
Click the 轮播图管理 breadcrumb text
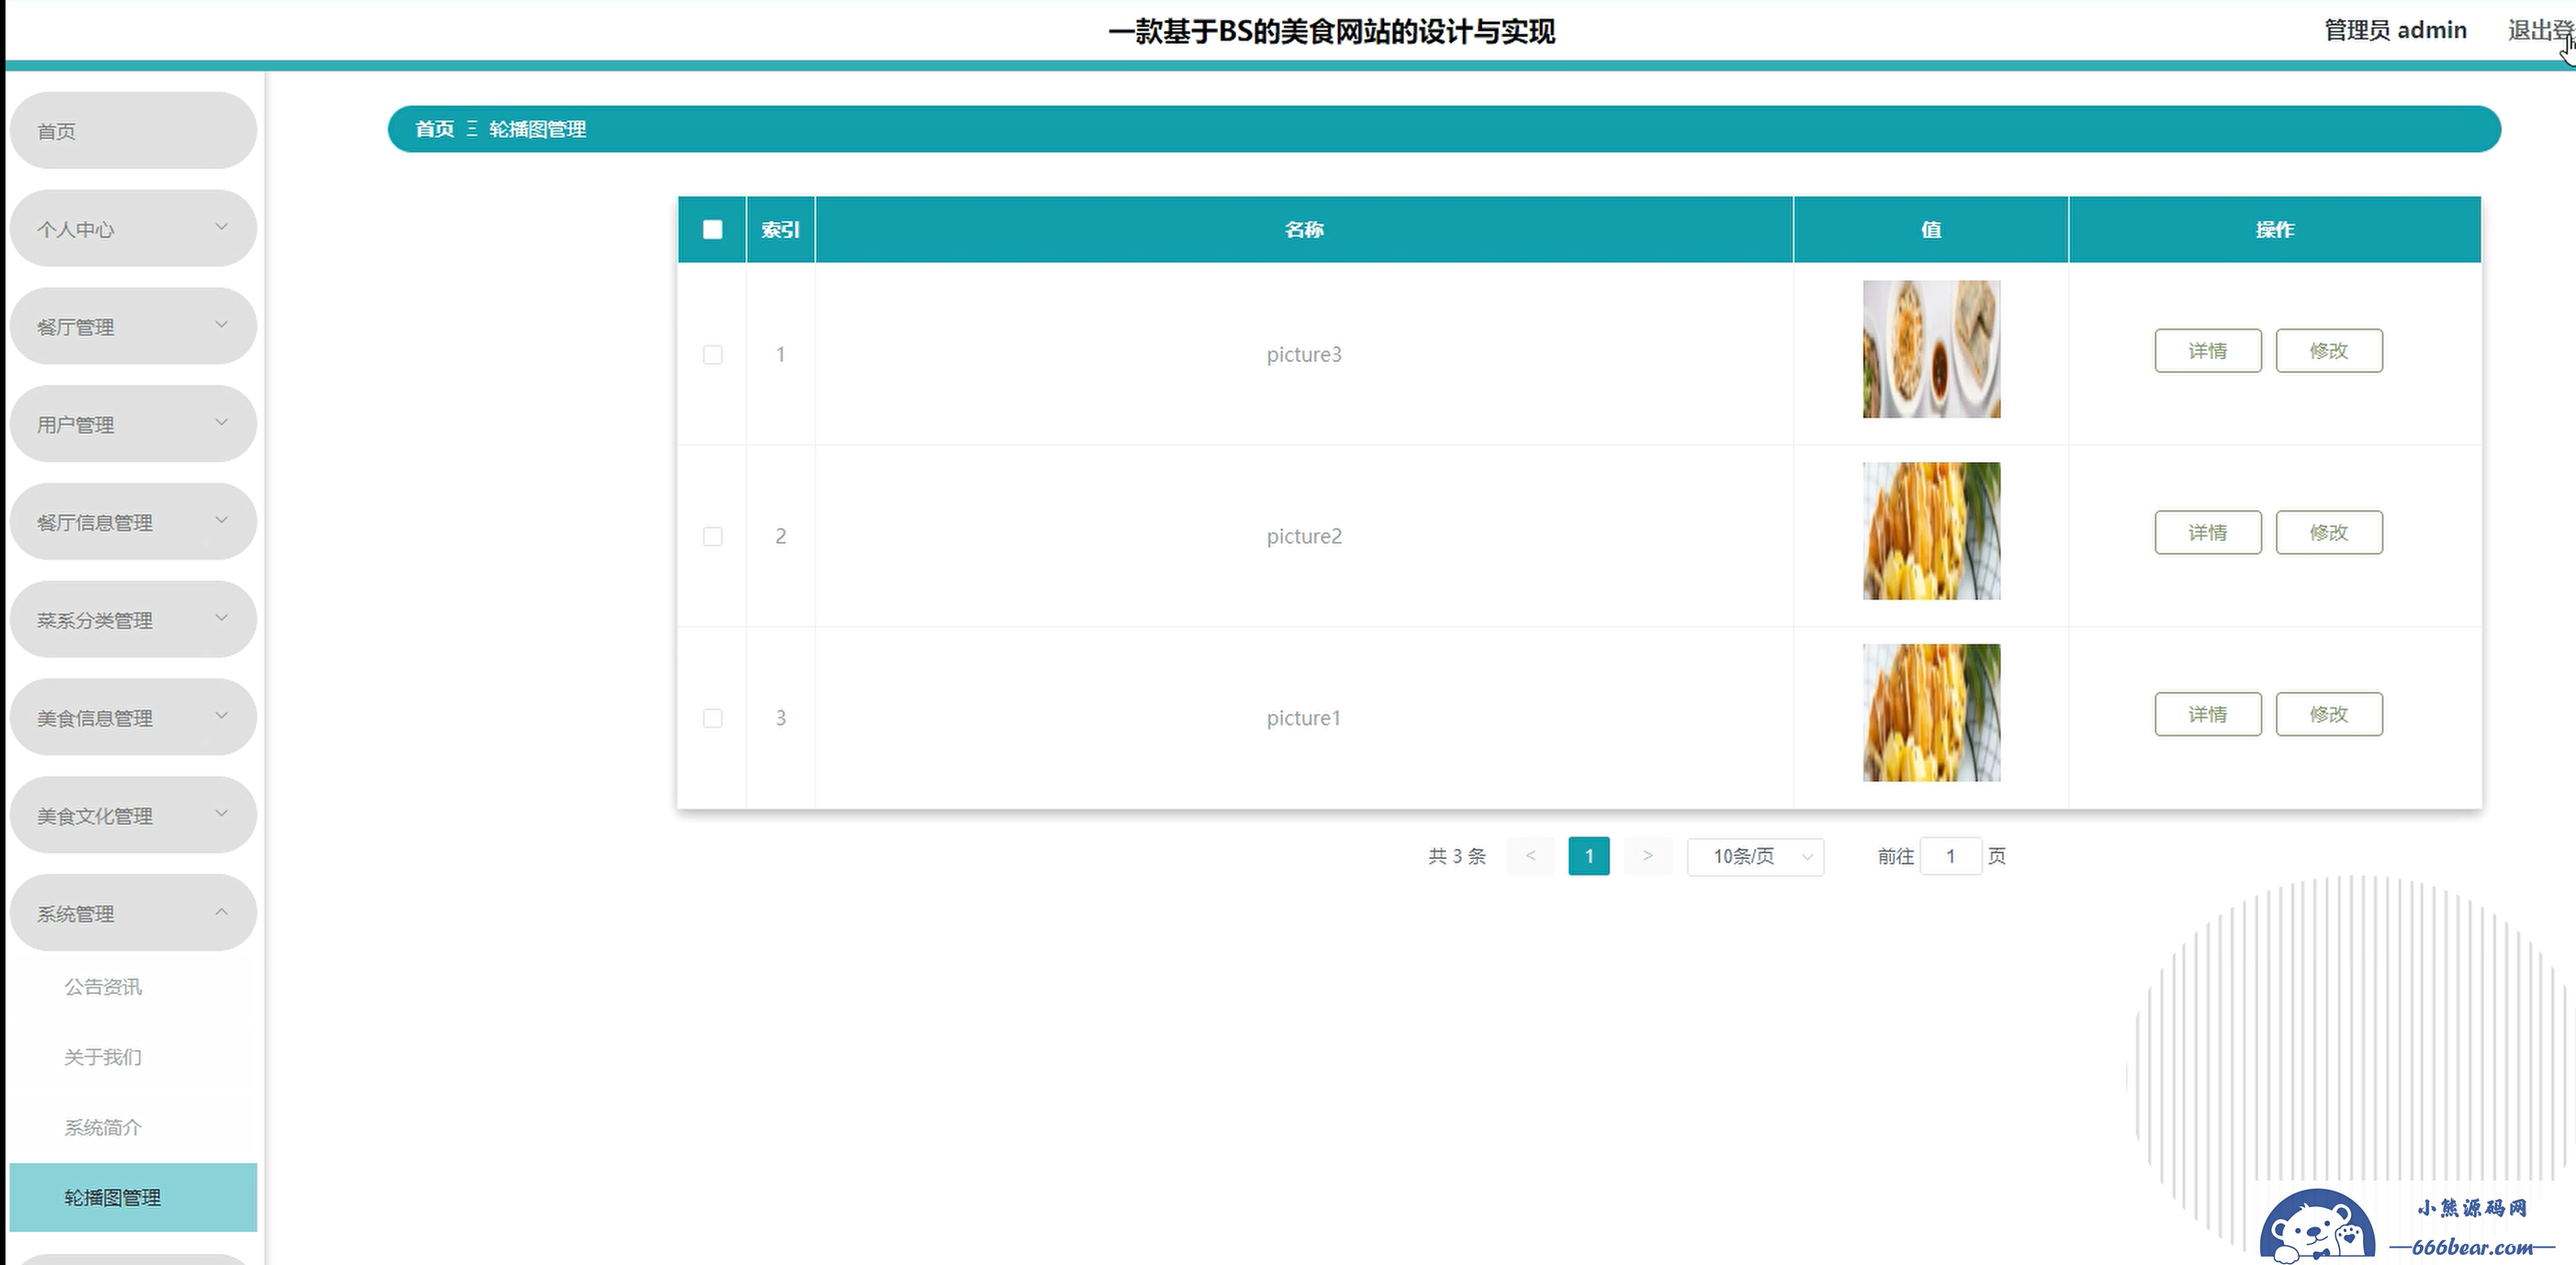click(x=537, y=129)
